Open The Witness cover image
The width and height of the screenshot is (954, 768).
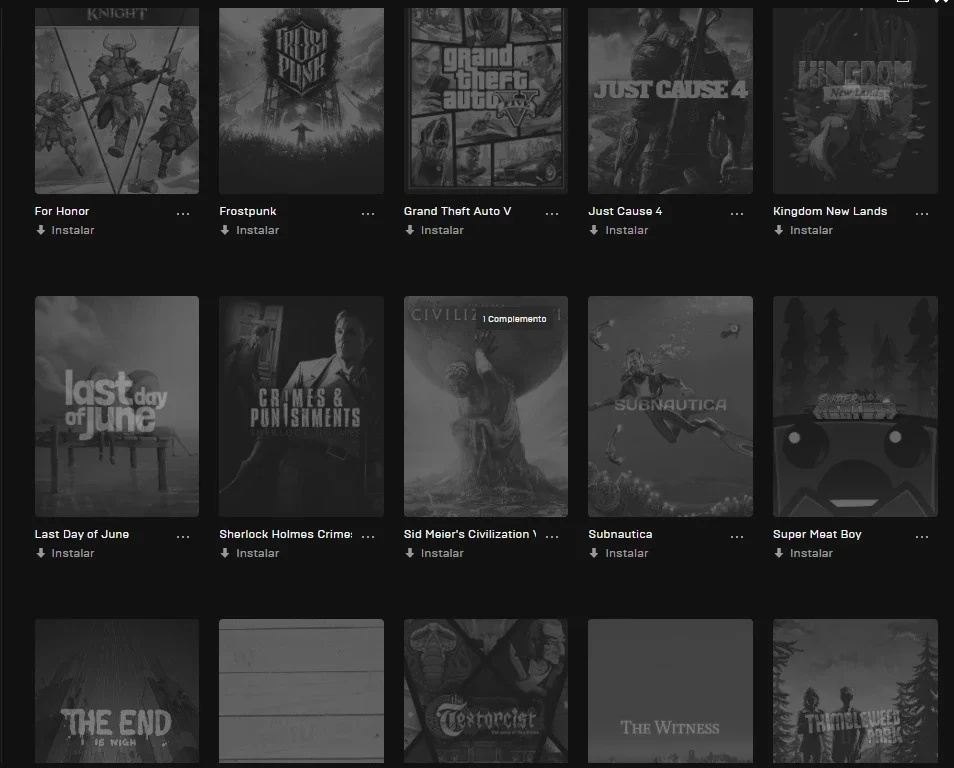670,691
